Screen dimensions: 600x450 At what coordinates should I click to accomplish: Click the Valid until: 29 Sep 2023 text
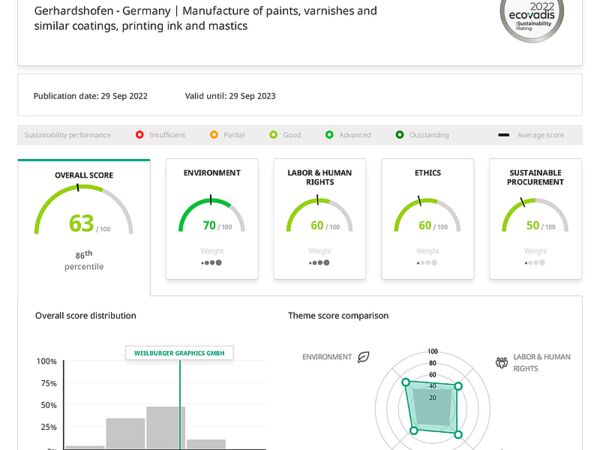(230, 96)
